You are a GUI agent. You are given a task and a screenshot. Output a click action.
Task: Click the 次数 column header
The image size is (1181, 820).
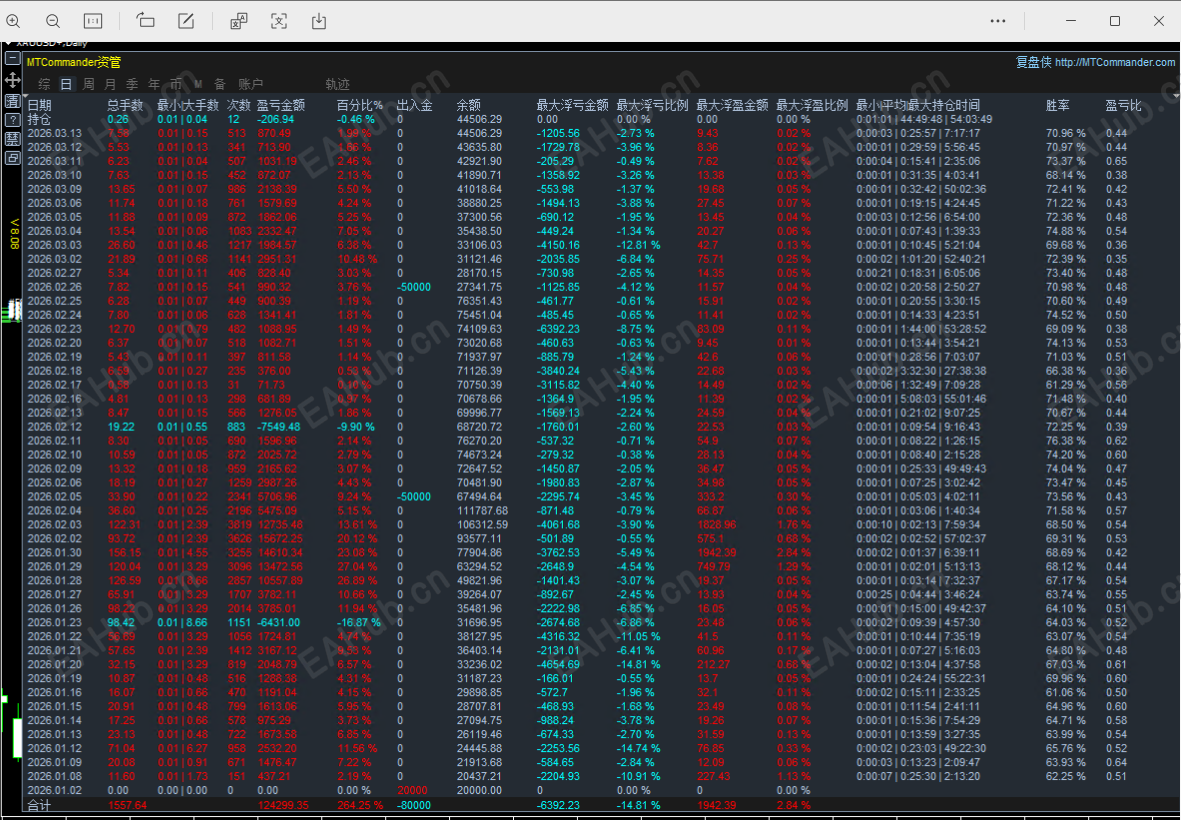coord(239,105)
